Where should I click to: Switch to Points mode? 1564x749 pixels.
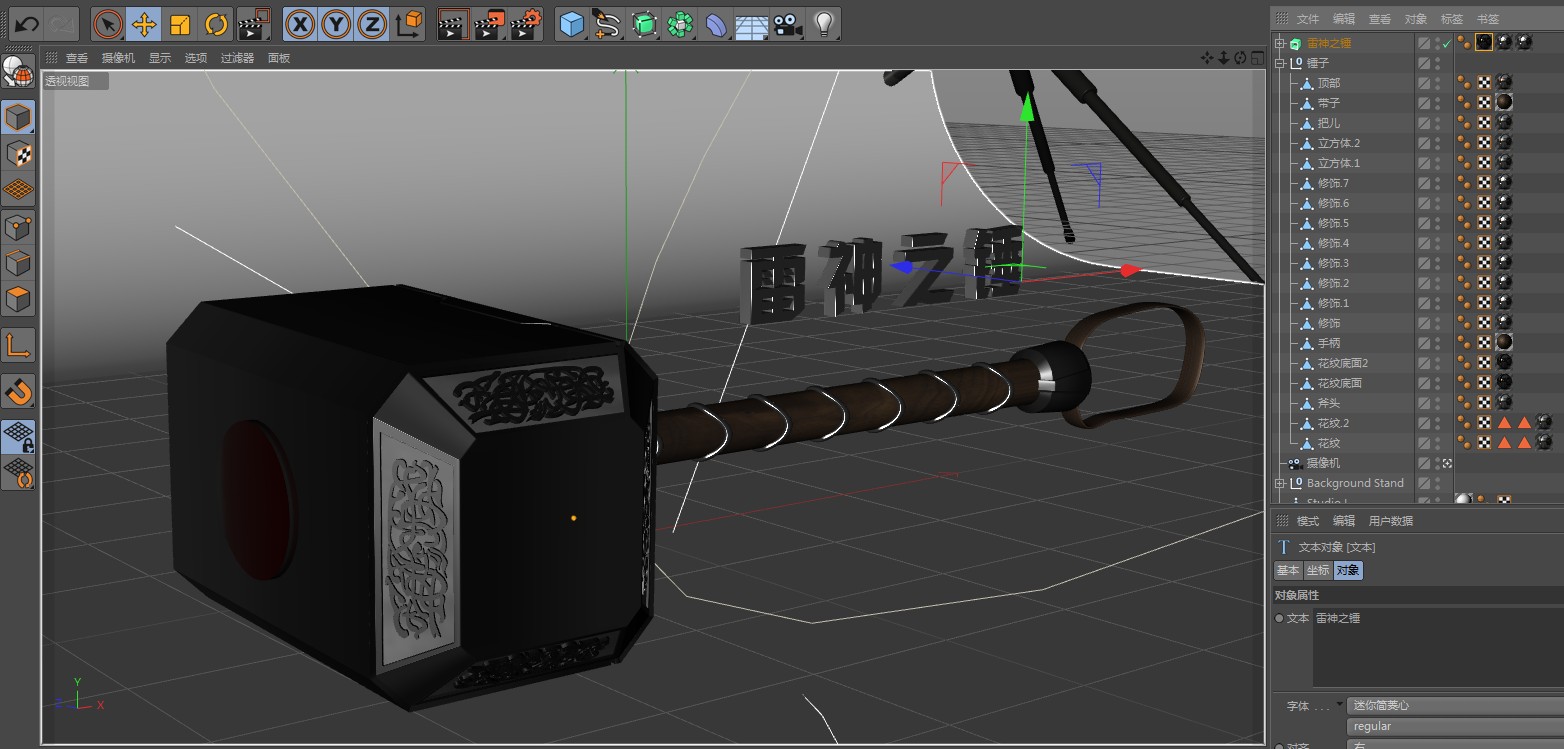[x=18, y=227]
